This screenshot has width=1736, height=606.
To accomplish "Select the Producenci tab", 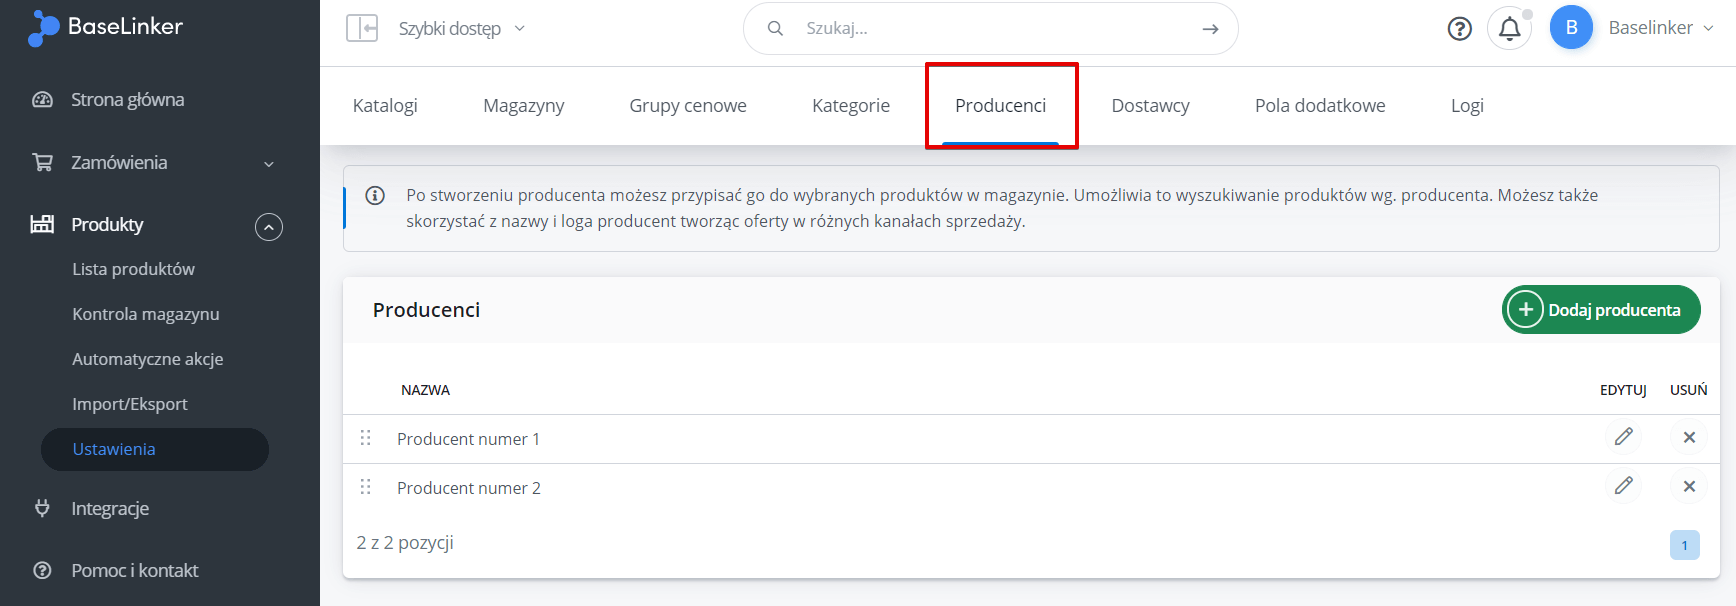I will pos(1001,105).
